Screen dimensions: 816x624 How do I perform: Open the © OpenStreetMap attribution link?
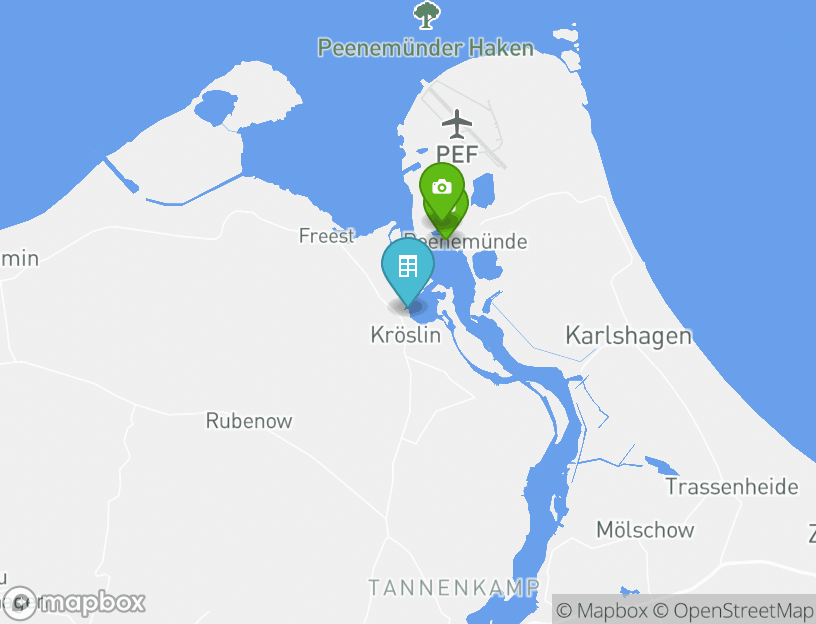pos(732,610)
